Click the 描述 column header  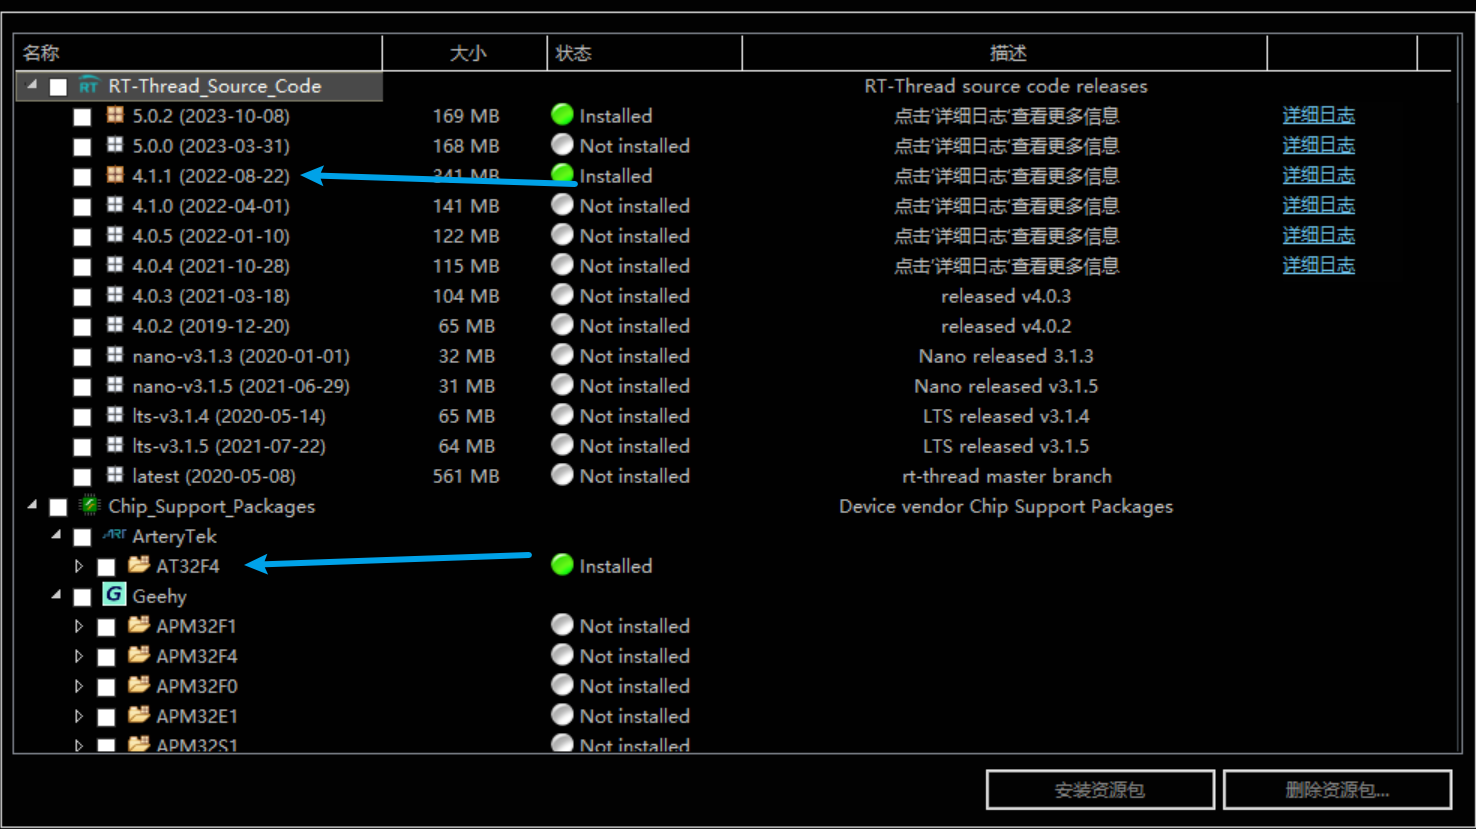click(x=1005, y=53)
